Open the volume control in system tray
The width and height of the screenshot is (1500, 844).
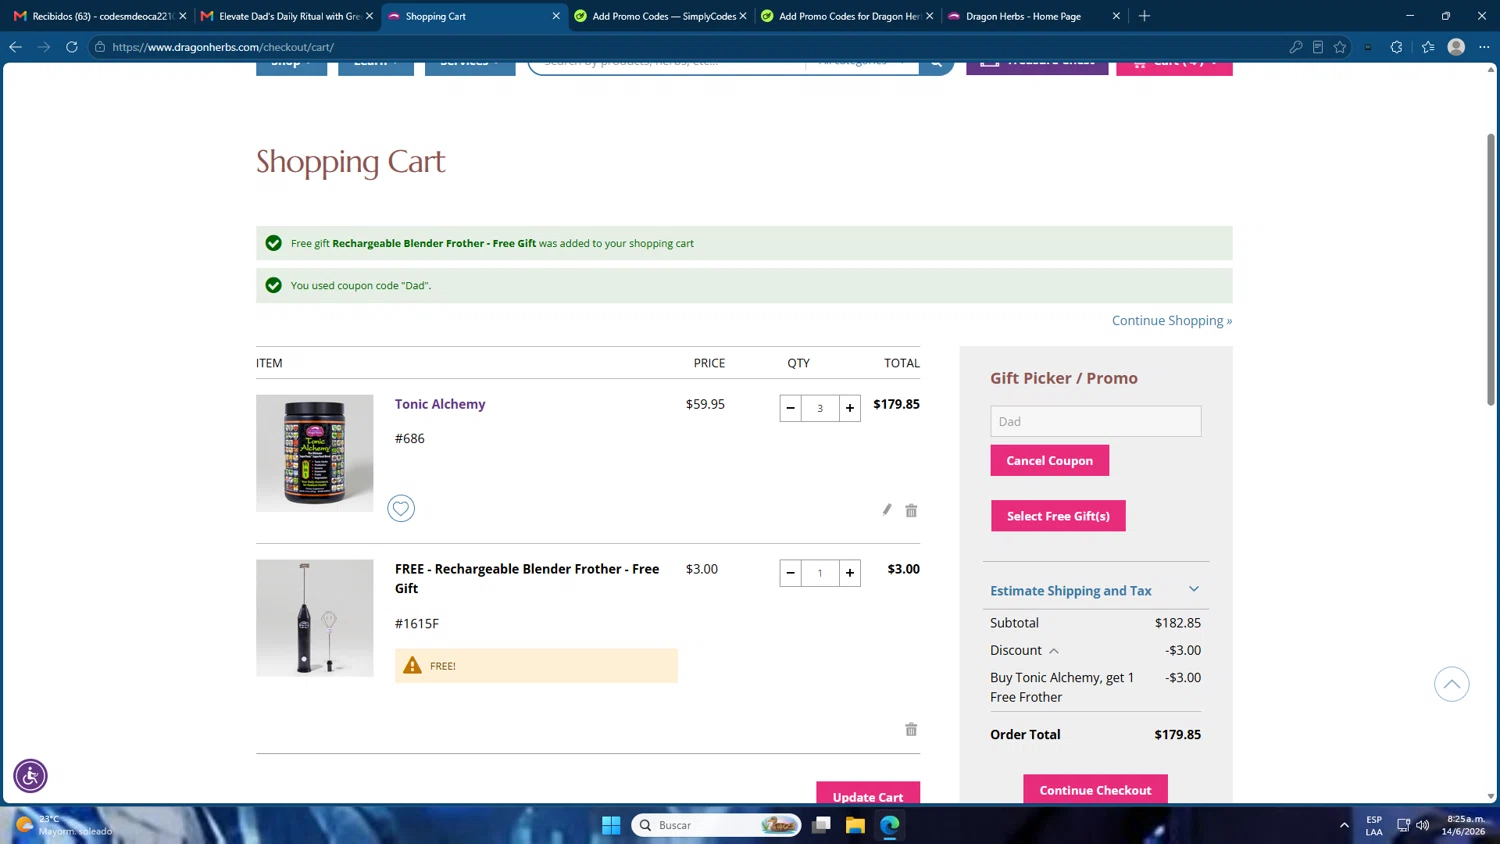tap(1423, 825)
